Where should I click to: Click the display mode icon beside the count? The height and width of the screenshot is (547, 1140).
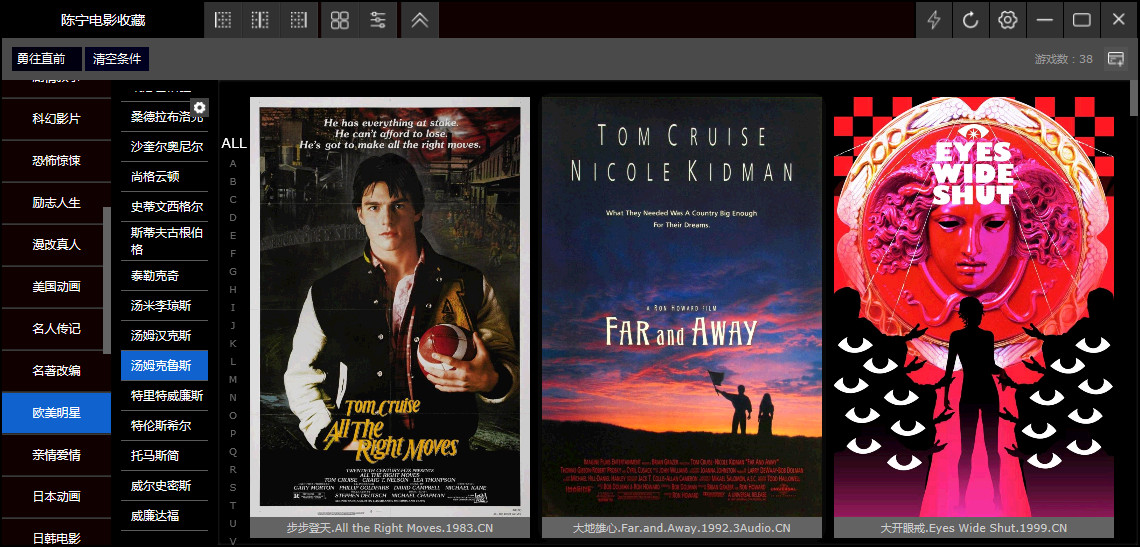click(x=1115, y=59)
